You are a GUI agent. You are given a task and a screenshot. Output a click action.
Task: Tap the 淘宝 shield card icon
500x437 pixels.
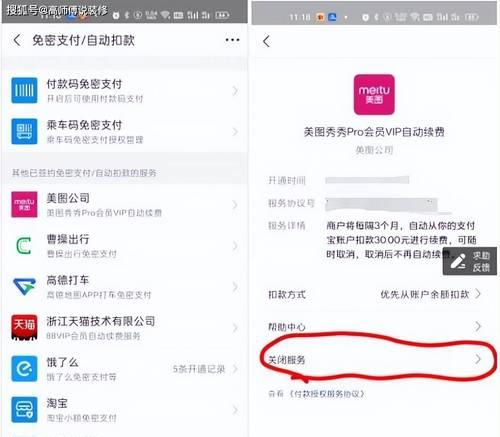[24, 409]
